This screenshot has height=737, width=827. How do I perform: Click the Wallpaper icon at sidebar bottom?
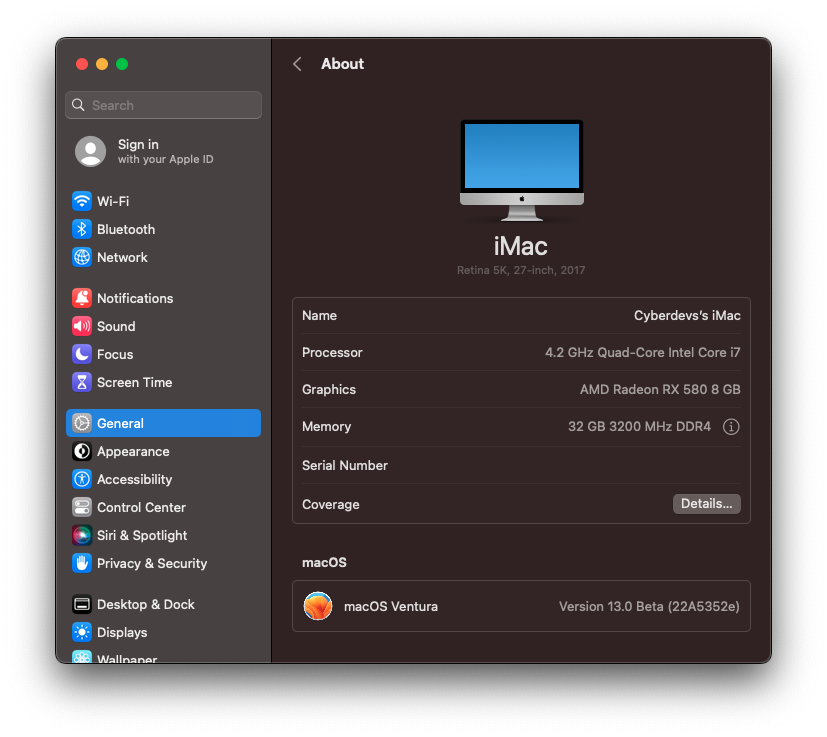(x=82, y=657)
